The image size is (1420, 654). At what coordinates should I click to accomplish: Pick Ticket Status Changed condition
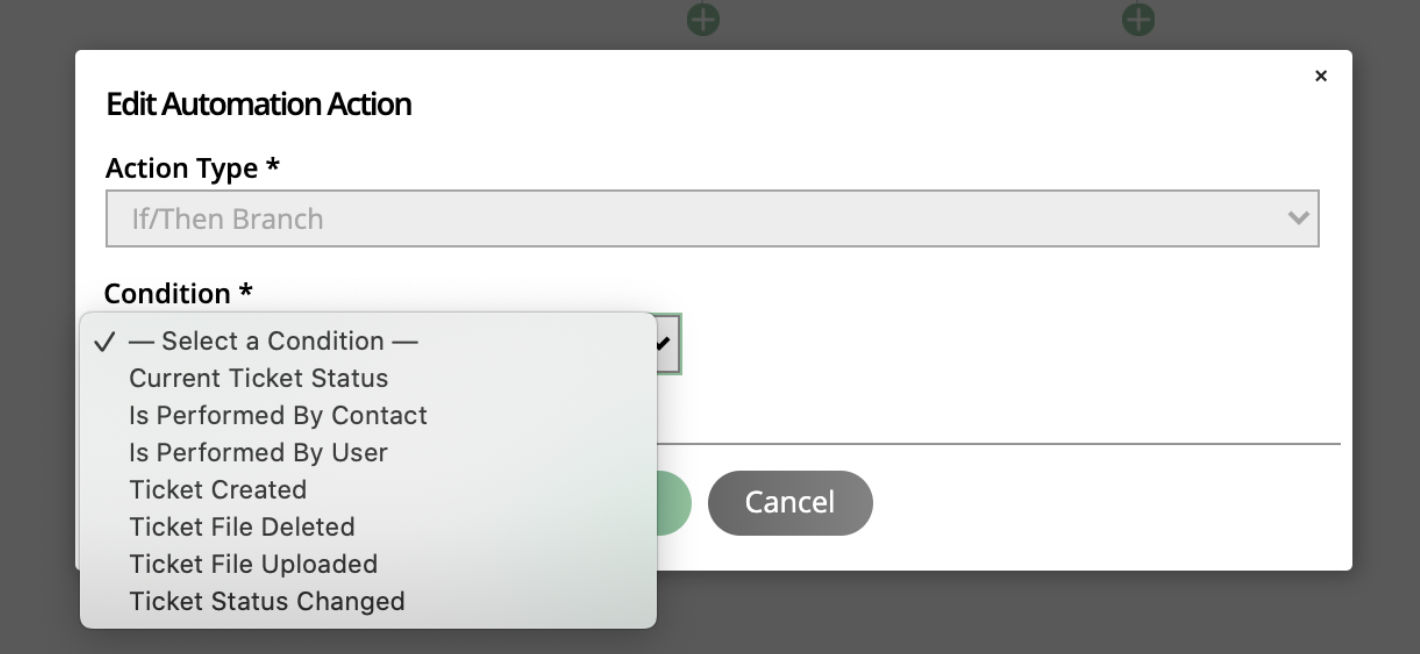click(267, 600)
